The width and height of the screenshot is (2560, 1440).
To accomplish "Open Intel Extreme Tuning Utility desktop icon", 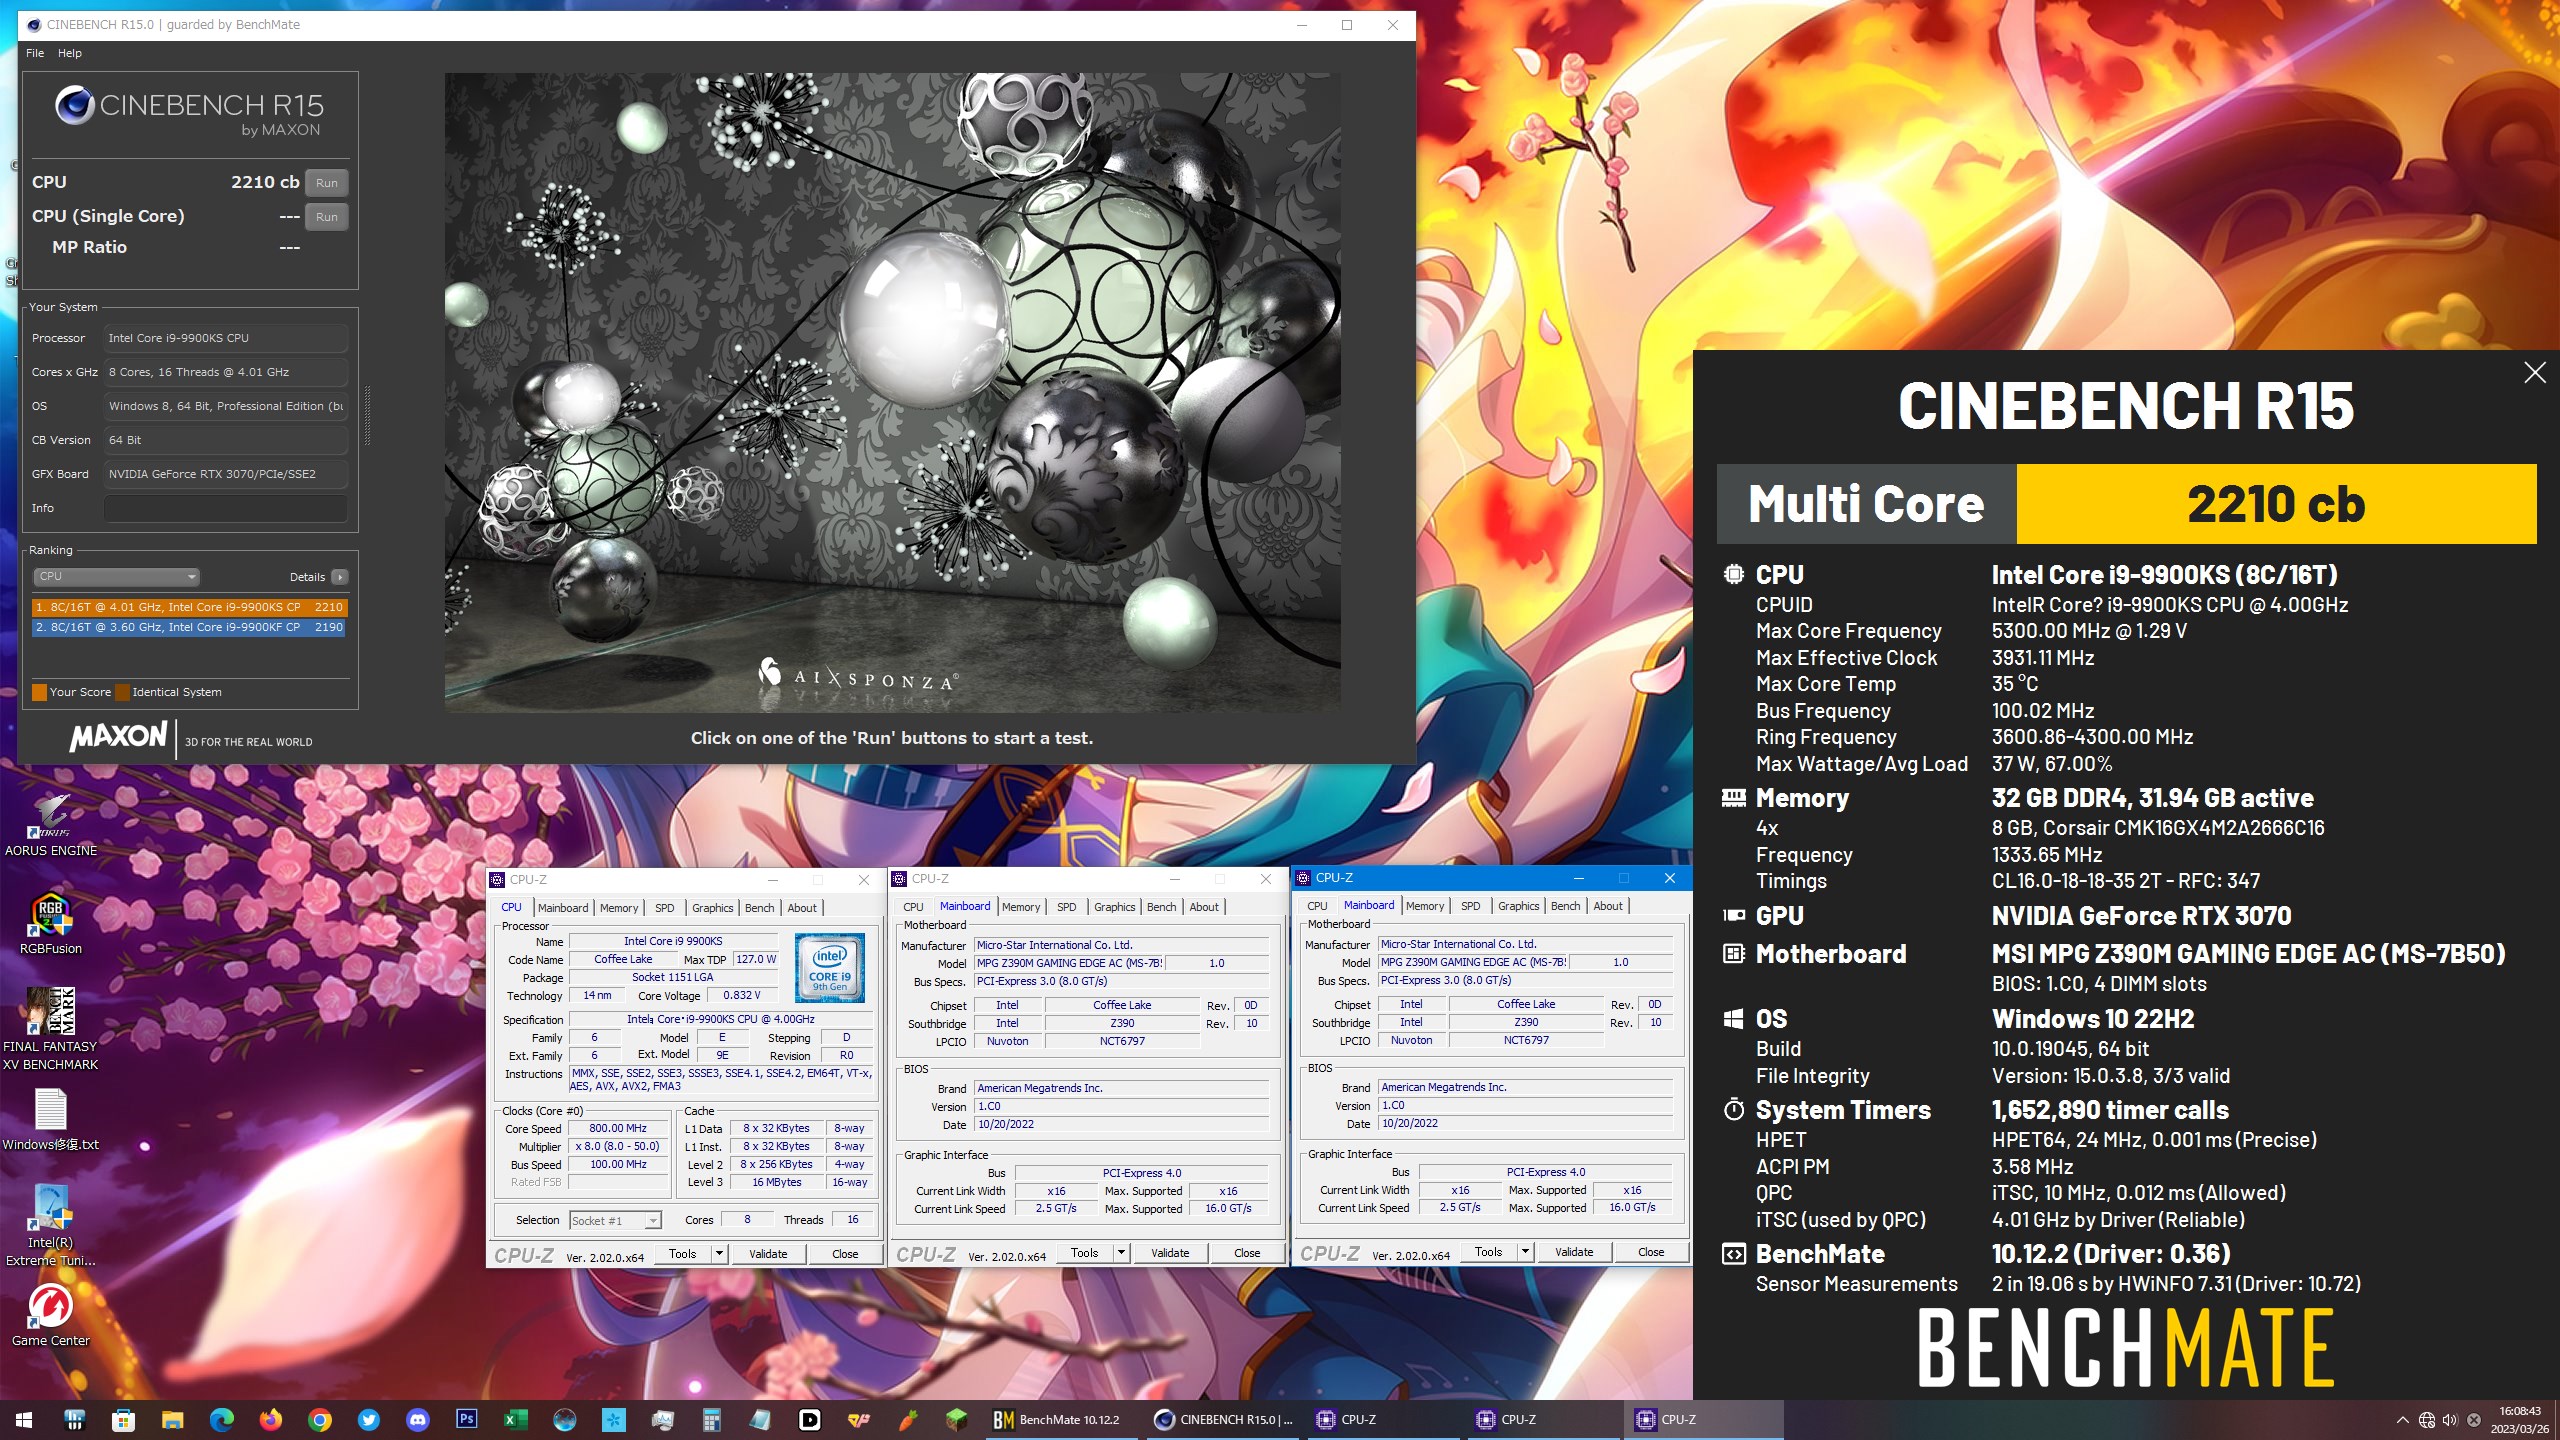I will coord(50,1224).
